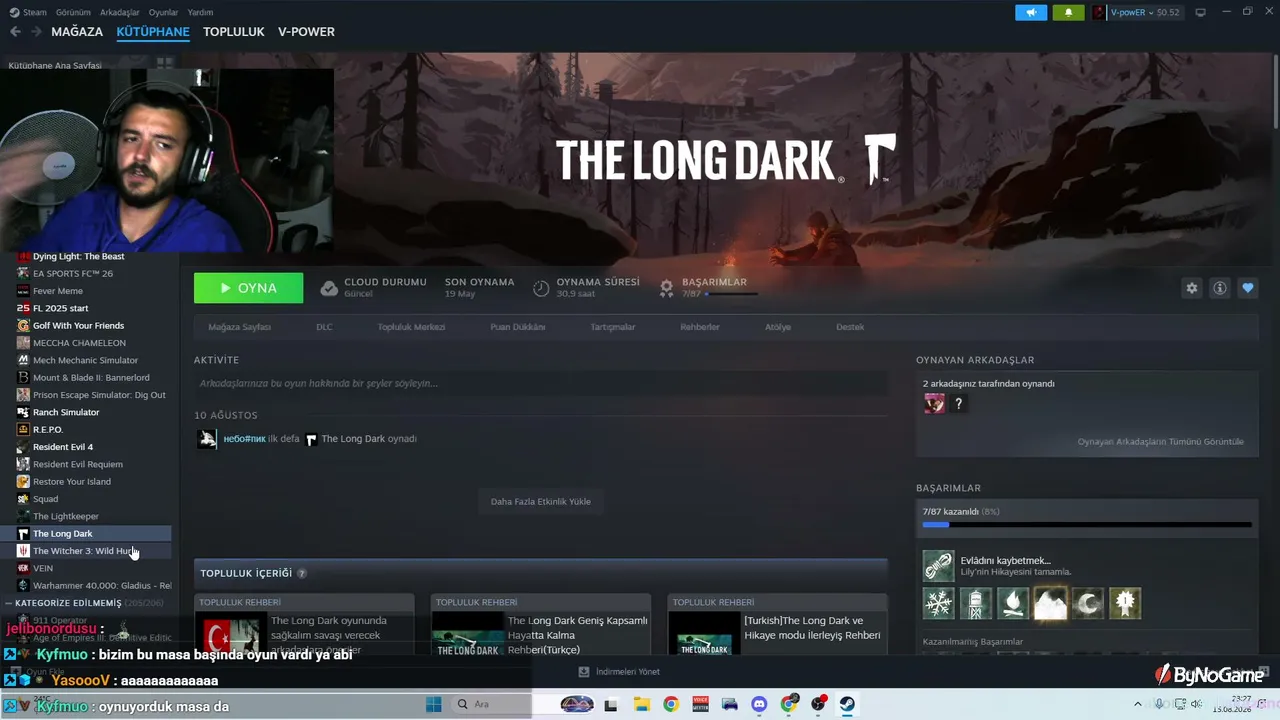
Task: Open the Destek link
Action: pyautogui.click(x=850, y=327)
